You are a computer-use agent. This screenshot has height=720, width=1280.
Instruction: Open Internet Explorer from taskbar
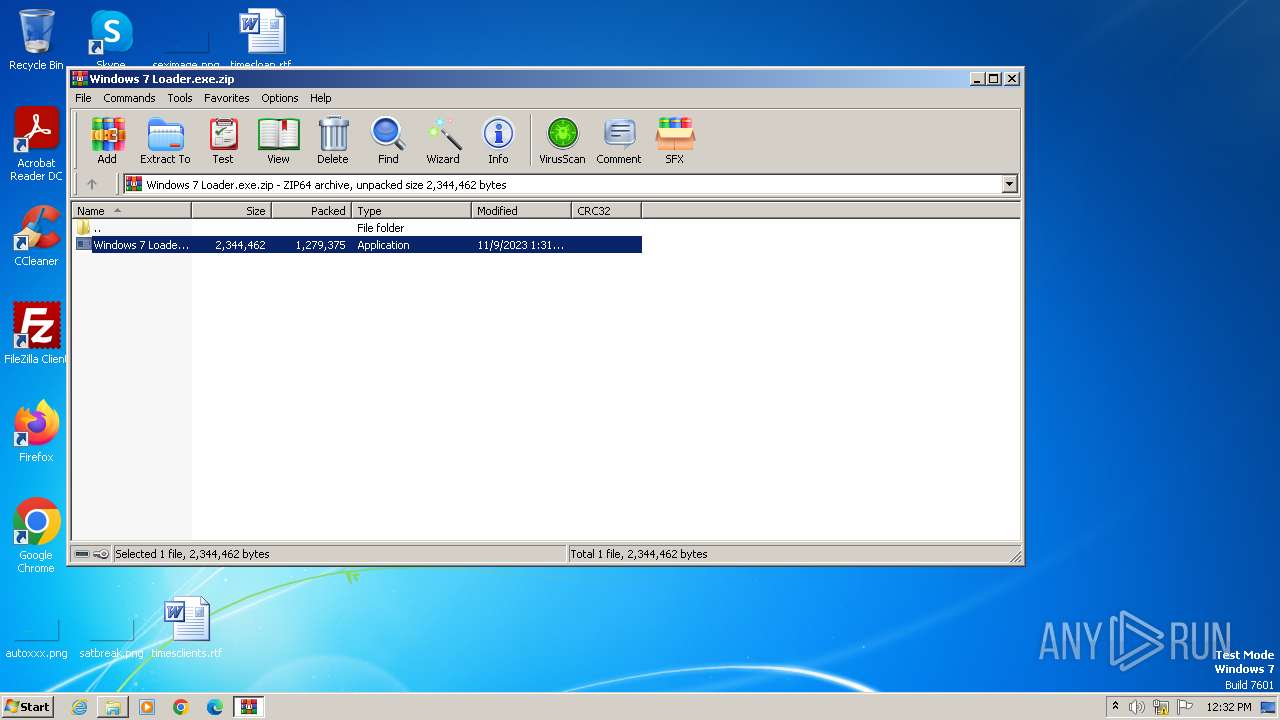pos(79,707)
